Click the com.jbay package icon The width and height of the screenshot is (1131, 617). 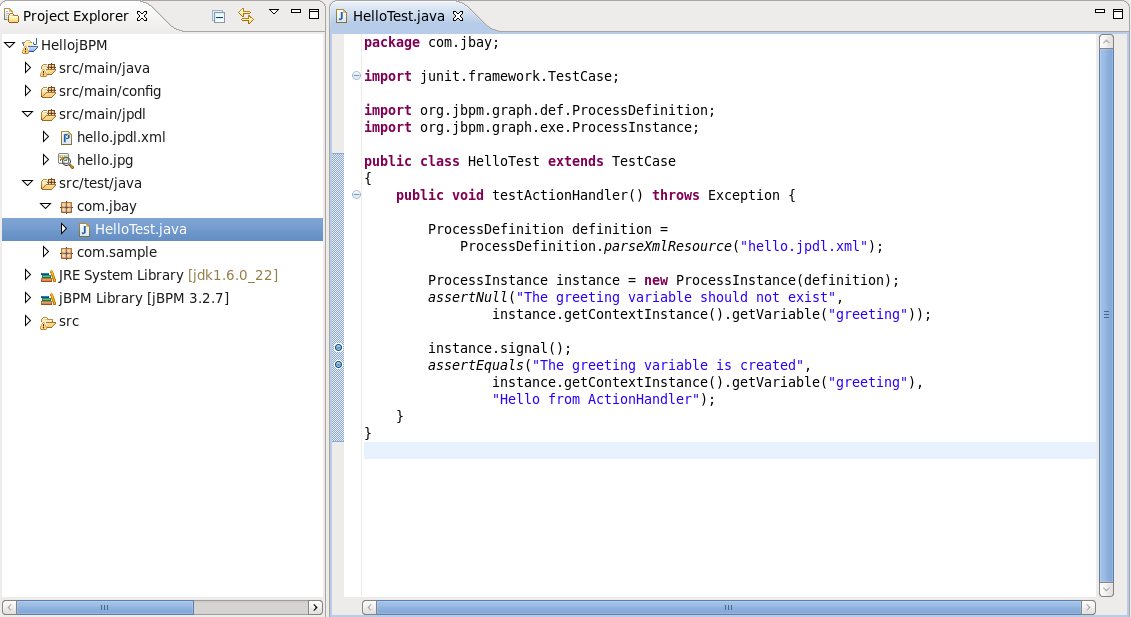(x=66, y=207)
